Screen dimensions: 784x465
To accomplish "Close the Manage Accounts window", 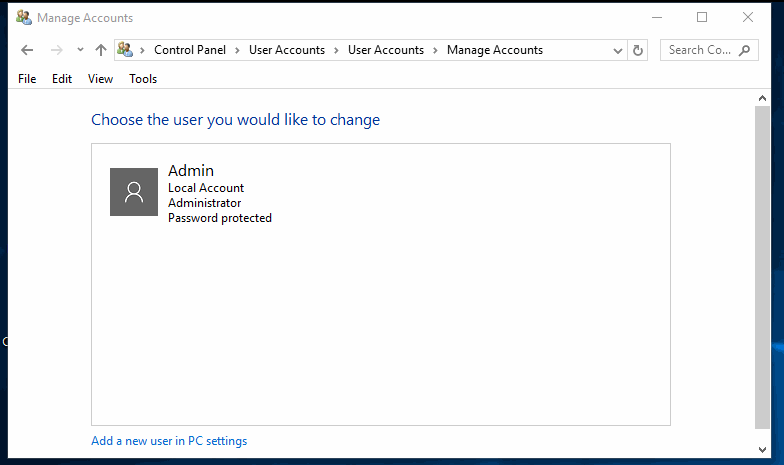I will pyautogui.click(x=748, y=18).
